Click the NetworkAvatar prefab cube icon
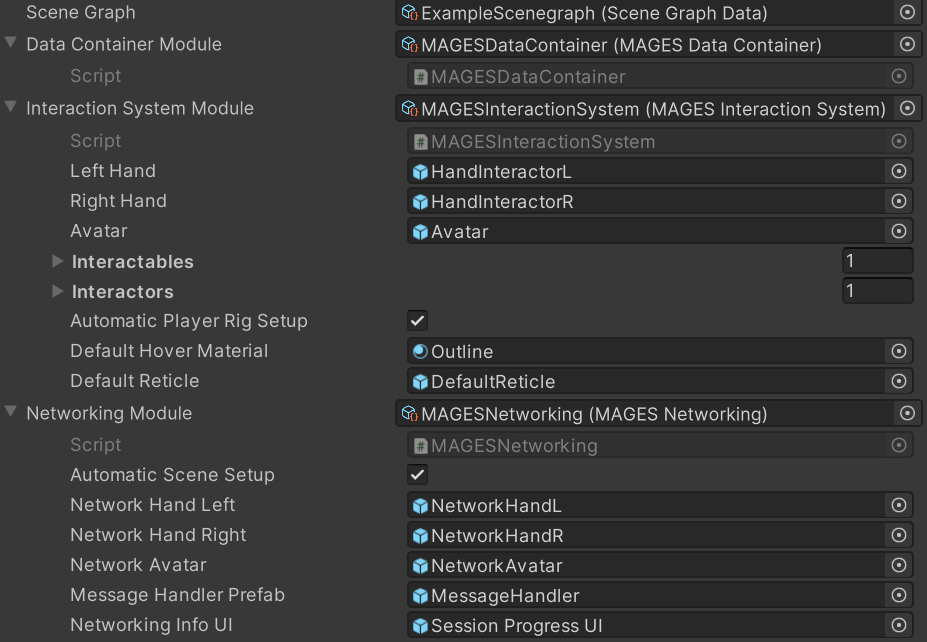The width and height of the screenshot is (927, 642). point(420,566)
